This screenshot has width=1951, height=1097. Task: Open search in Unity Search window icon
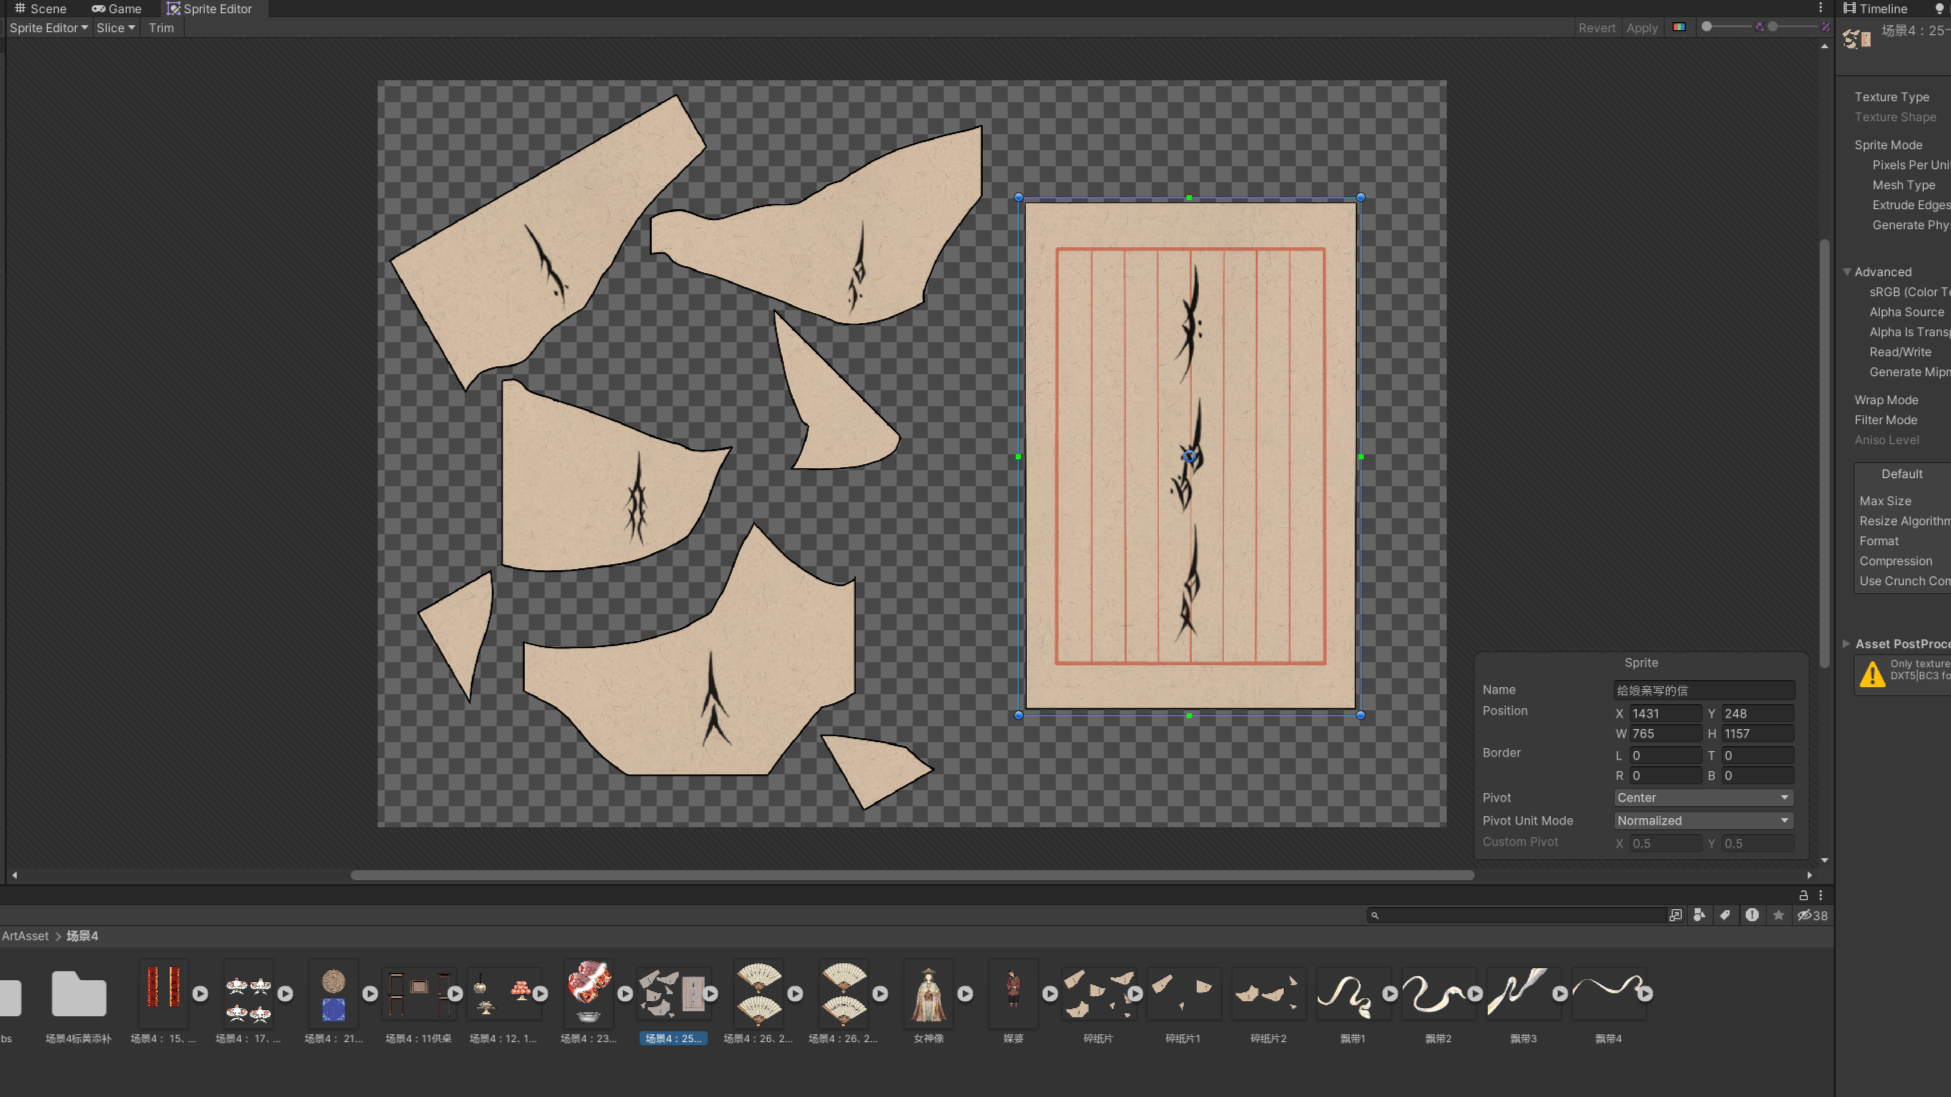coord(1675,915)
